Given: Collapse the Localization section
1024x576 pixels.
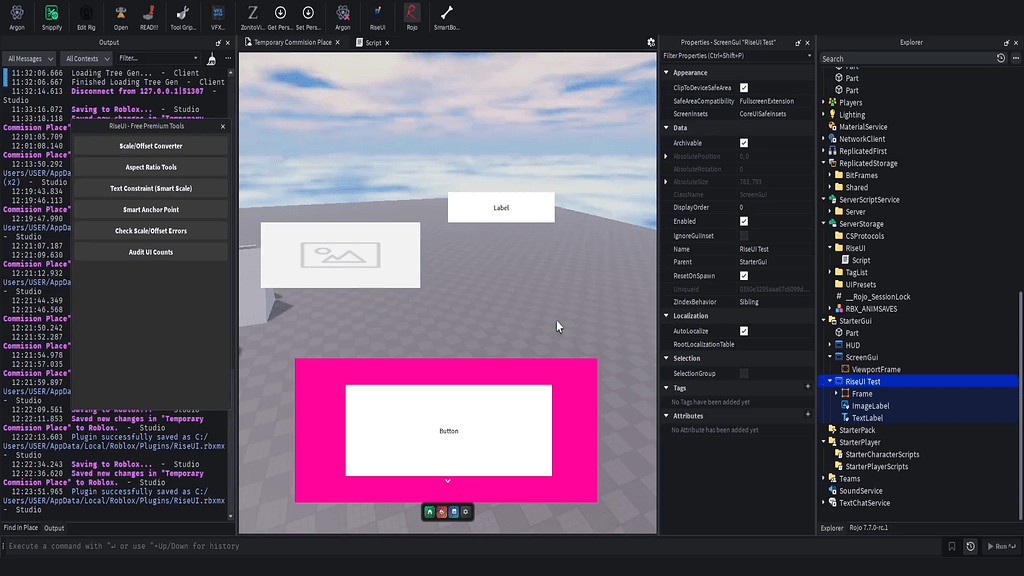Looking at the screenshot, I should pyautogui.click(x=666, y=315).
